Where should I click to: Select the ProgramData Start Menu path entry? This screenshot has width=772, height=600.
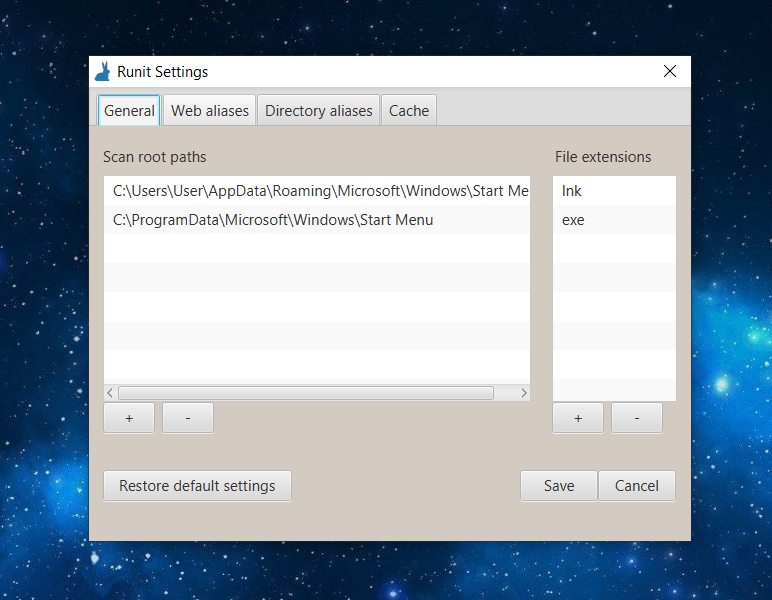tap(317, 220)
